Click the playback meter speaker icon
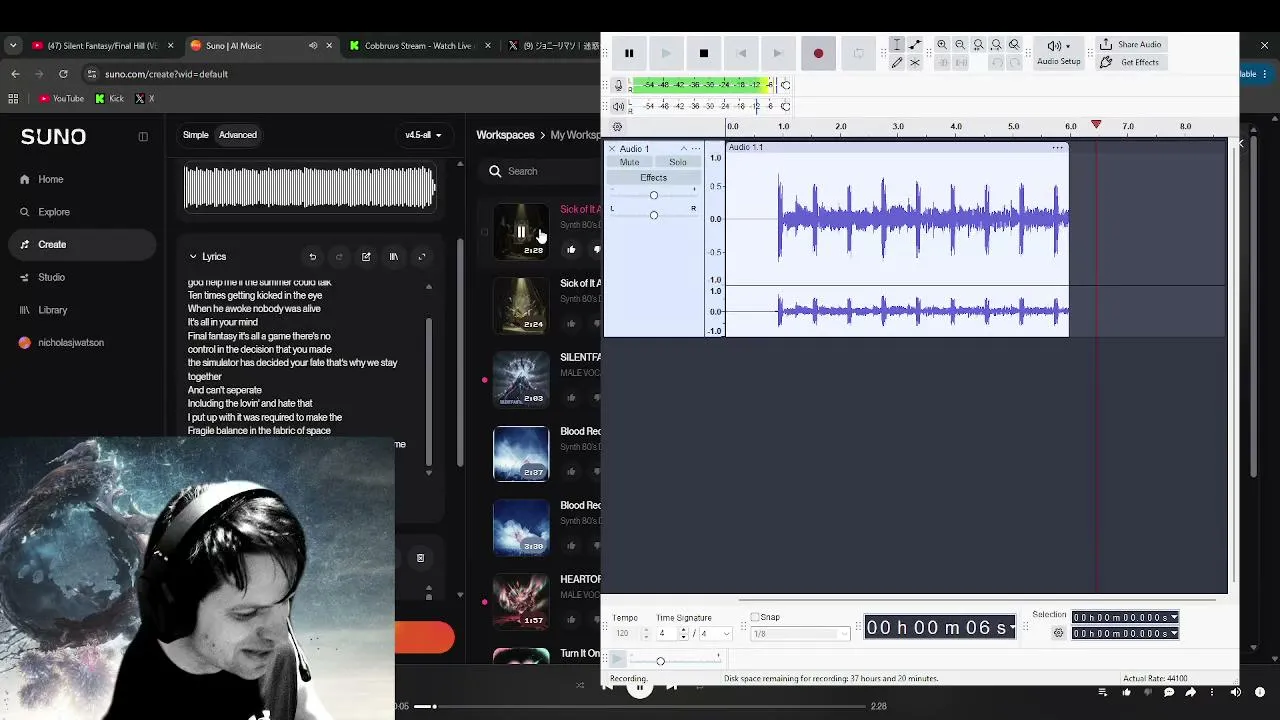This screenshot has height=720, width=1280. click(x=619, y=106)
